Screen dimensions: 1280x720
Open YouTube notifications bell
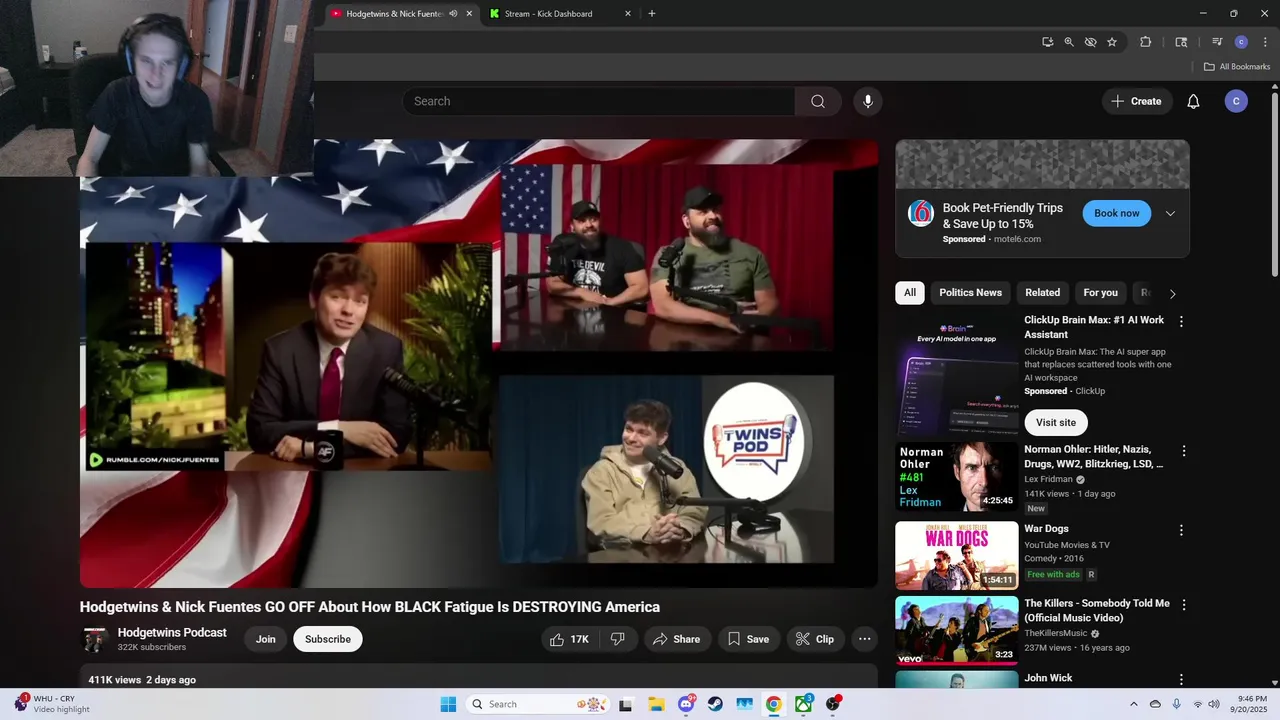1193,101
